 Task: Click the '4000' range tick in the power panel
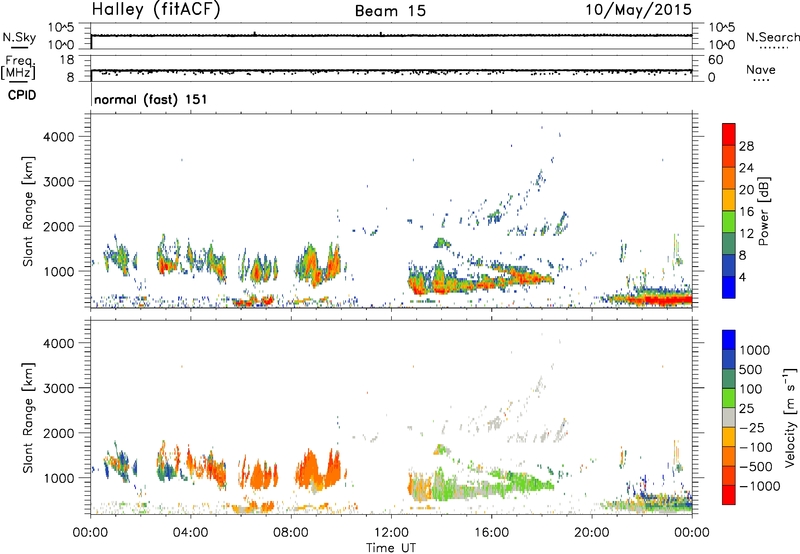click(58, 137)
